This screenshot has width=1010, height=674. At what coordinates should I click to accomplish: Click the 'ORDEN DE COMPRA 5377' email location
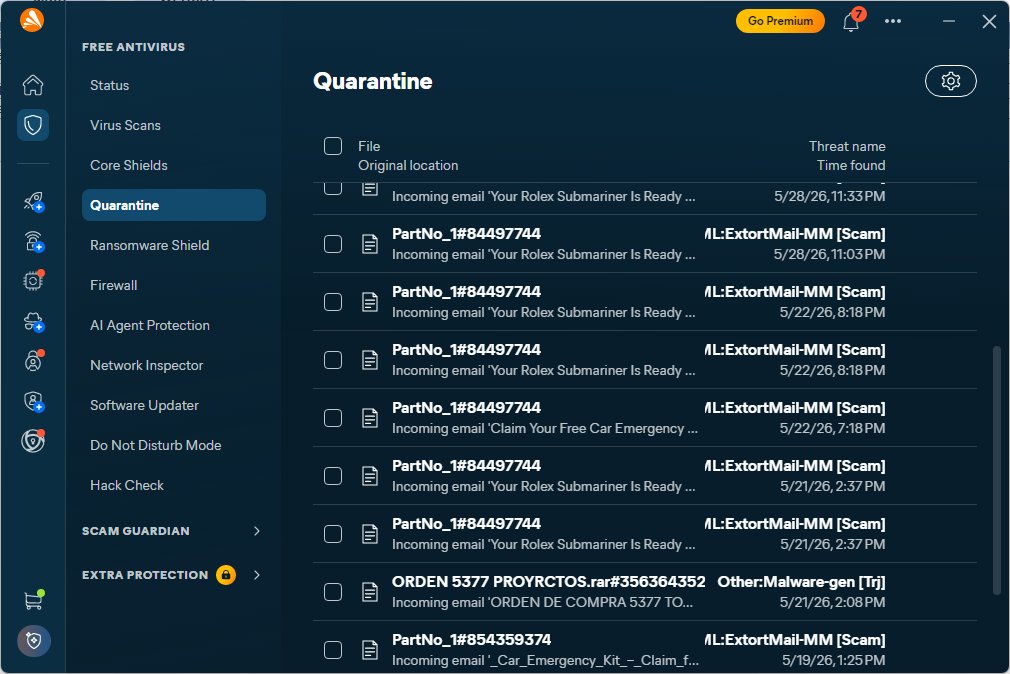(542, 602)
